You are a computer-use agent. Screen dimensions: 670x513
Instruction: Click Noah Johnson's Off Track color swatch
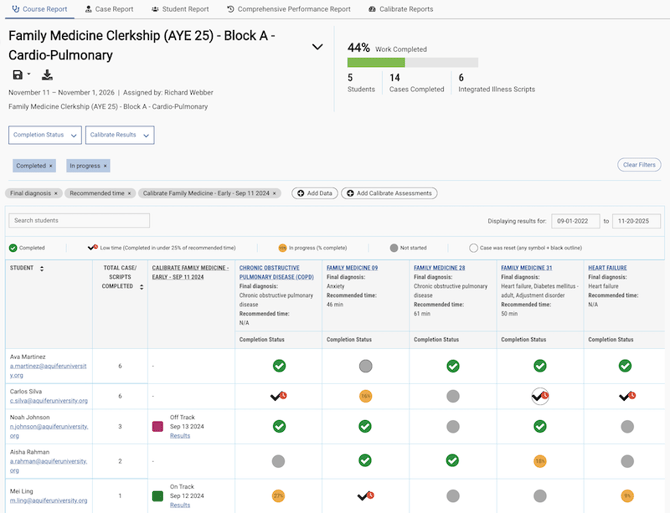[x=158, y=426]
